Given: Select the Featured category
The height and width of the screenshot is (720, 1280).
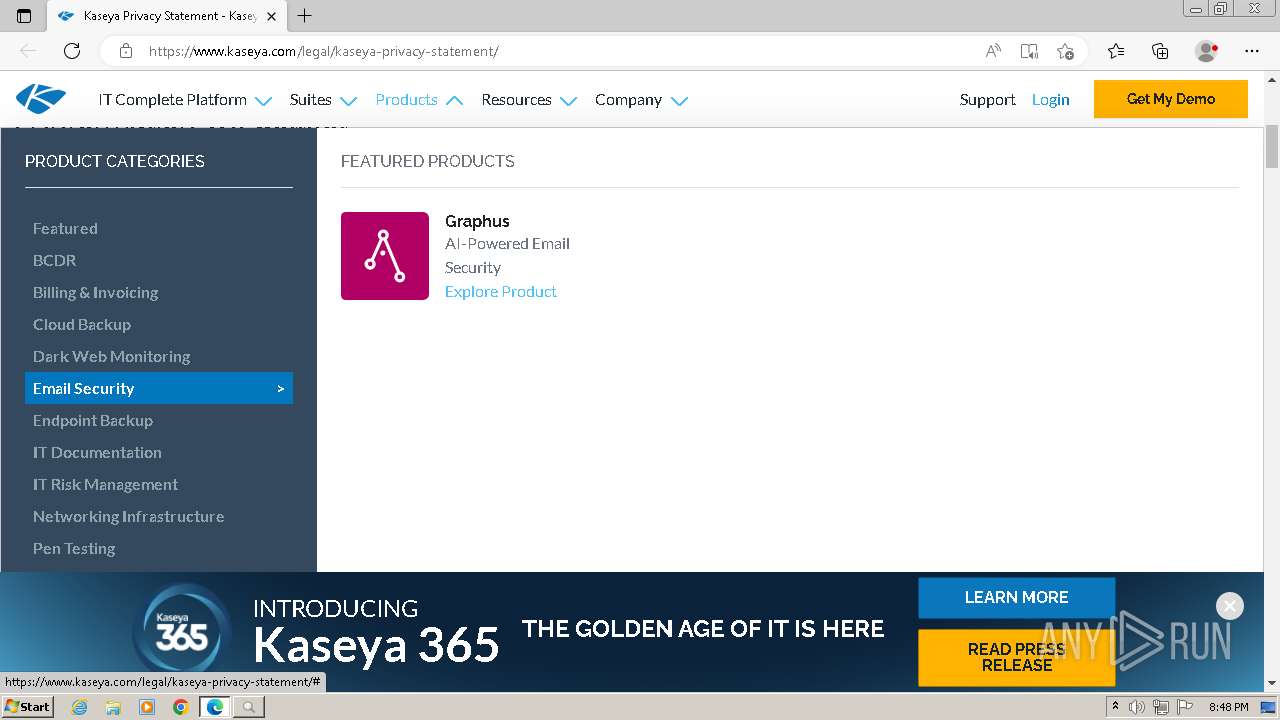Looking at the screenshot, I should pyautogui.click(x=158, y=228).
